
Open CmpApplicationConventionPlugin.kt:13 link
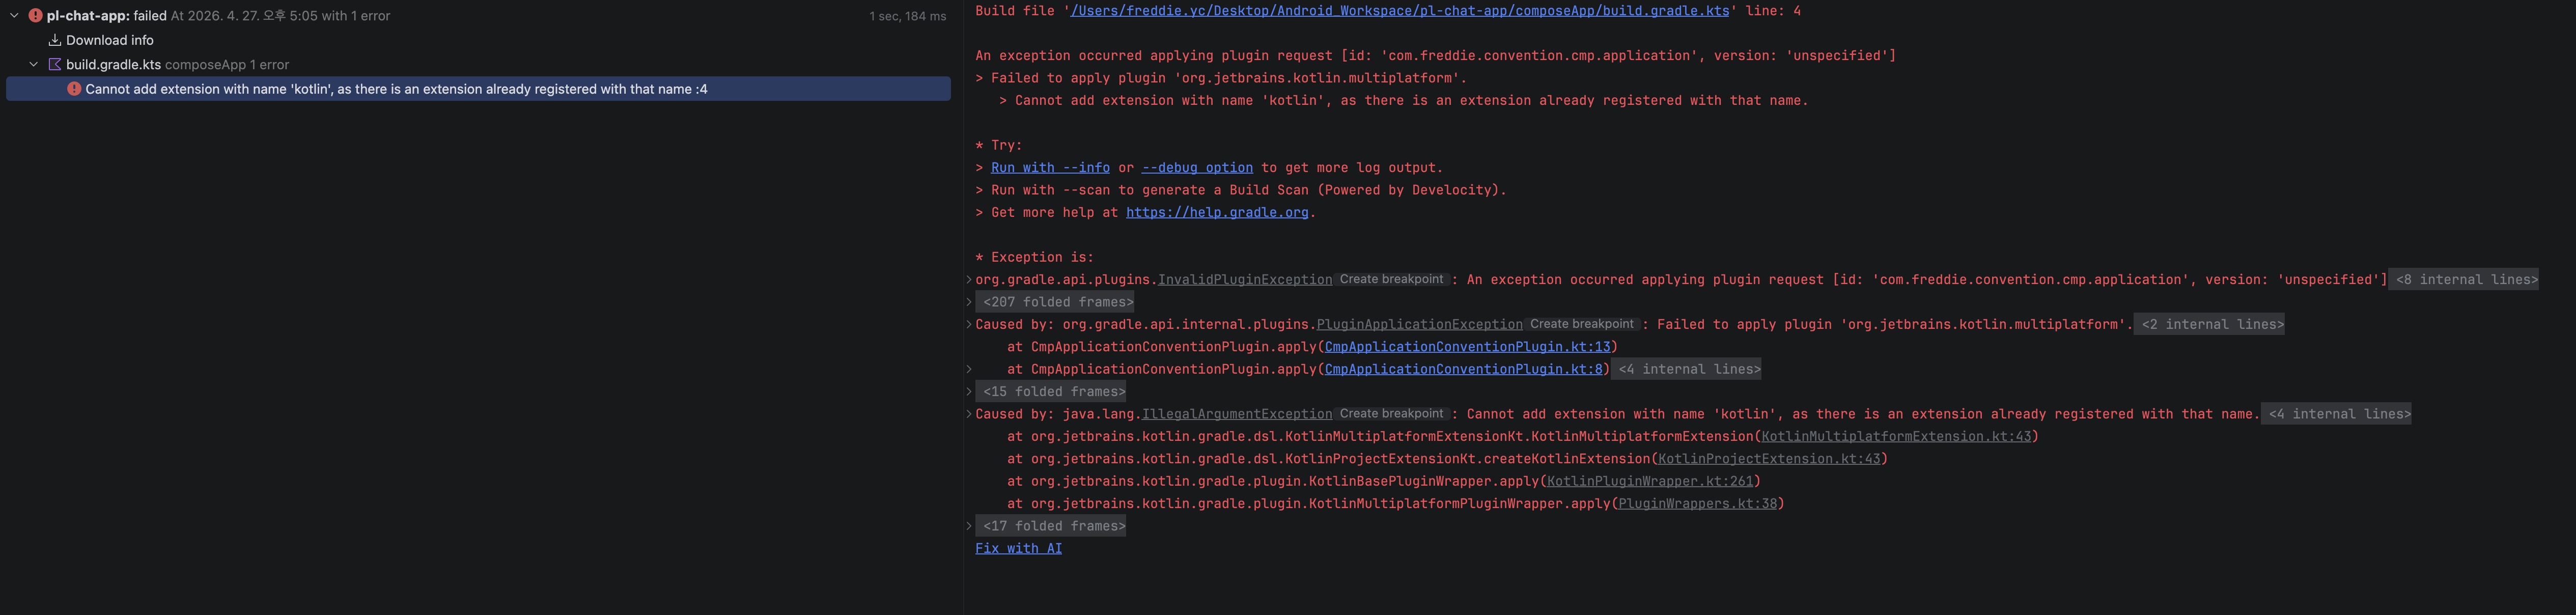[1467, 347]
